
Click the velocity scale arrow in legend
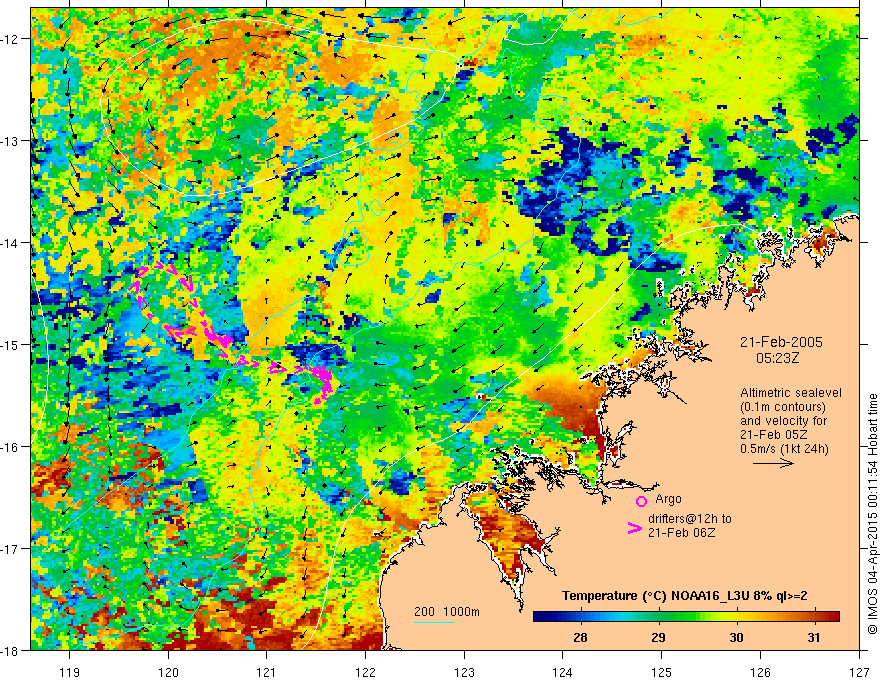tap(773, 463)
